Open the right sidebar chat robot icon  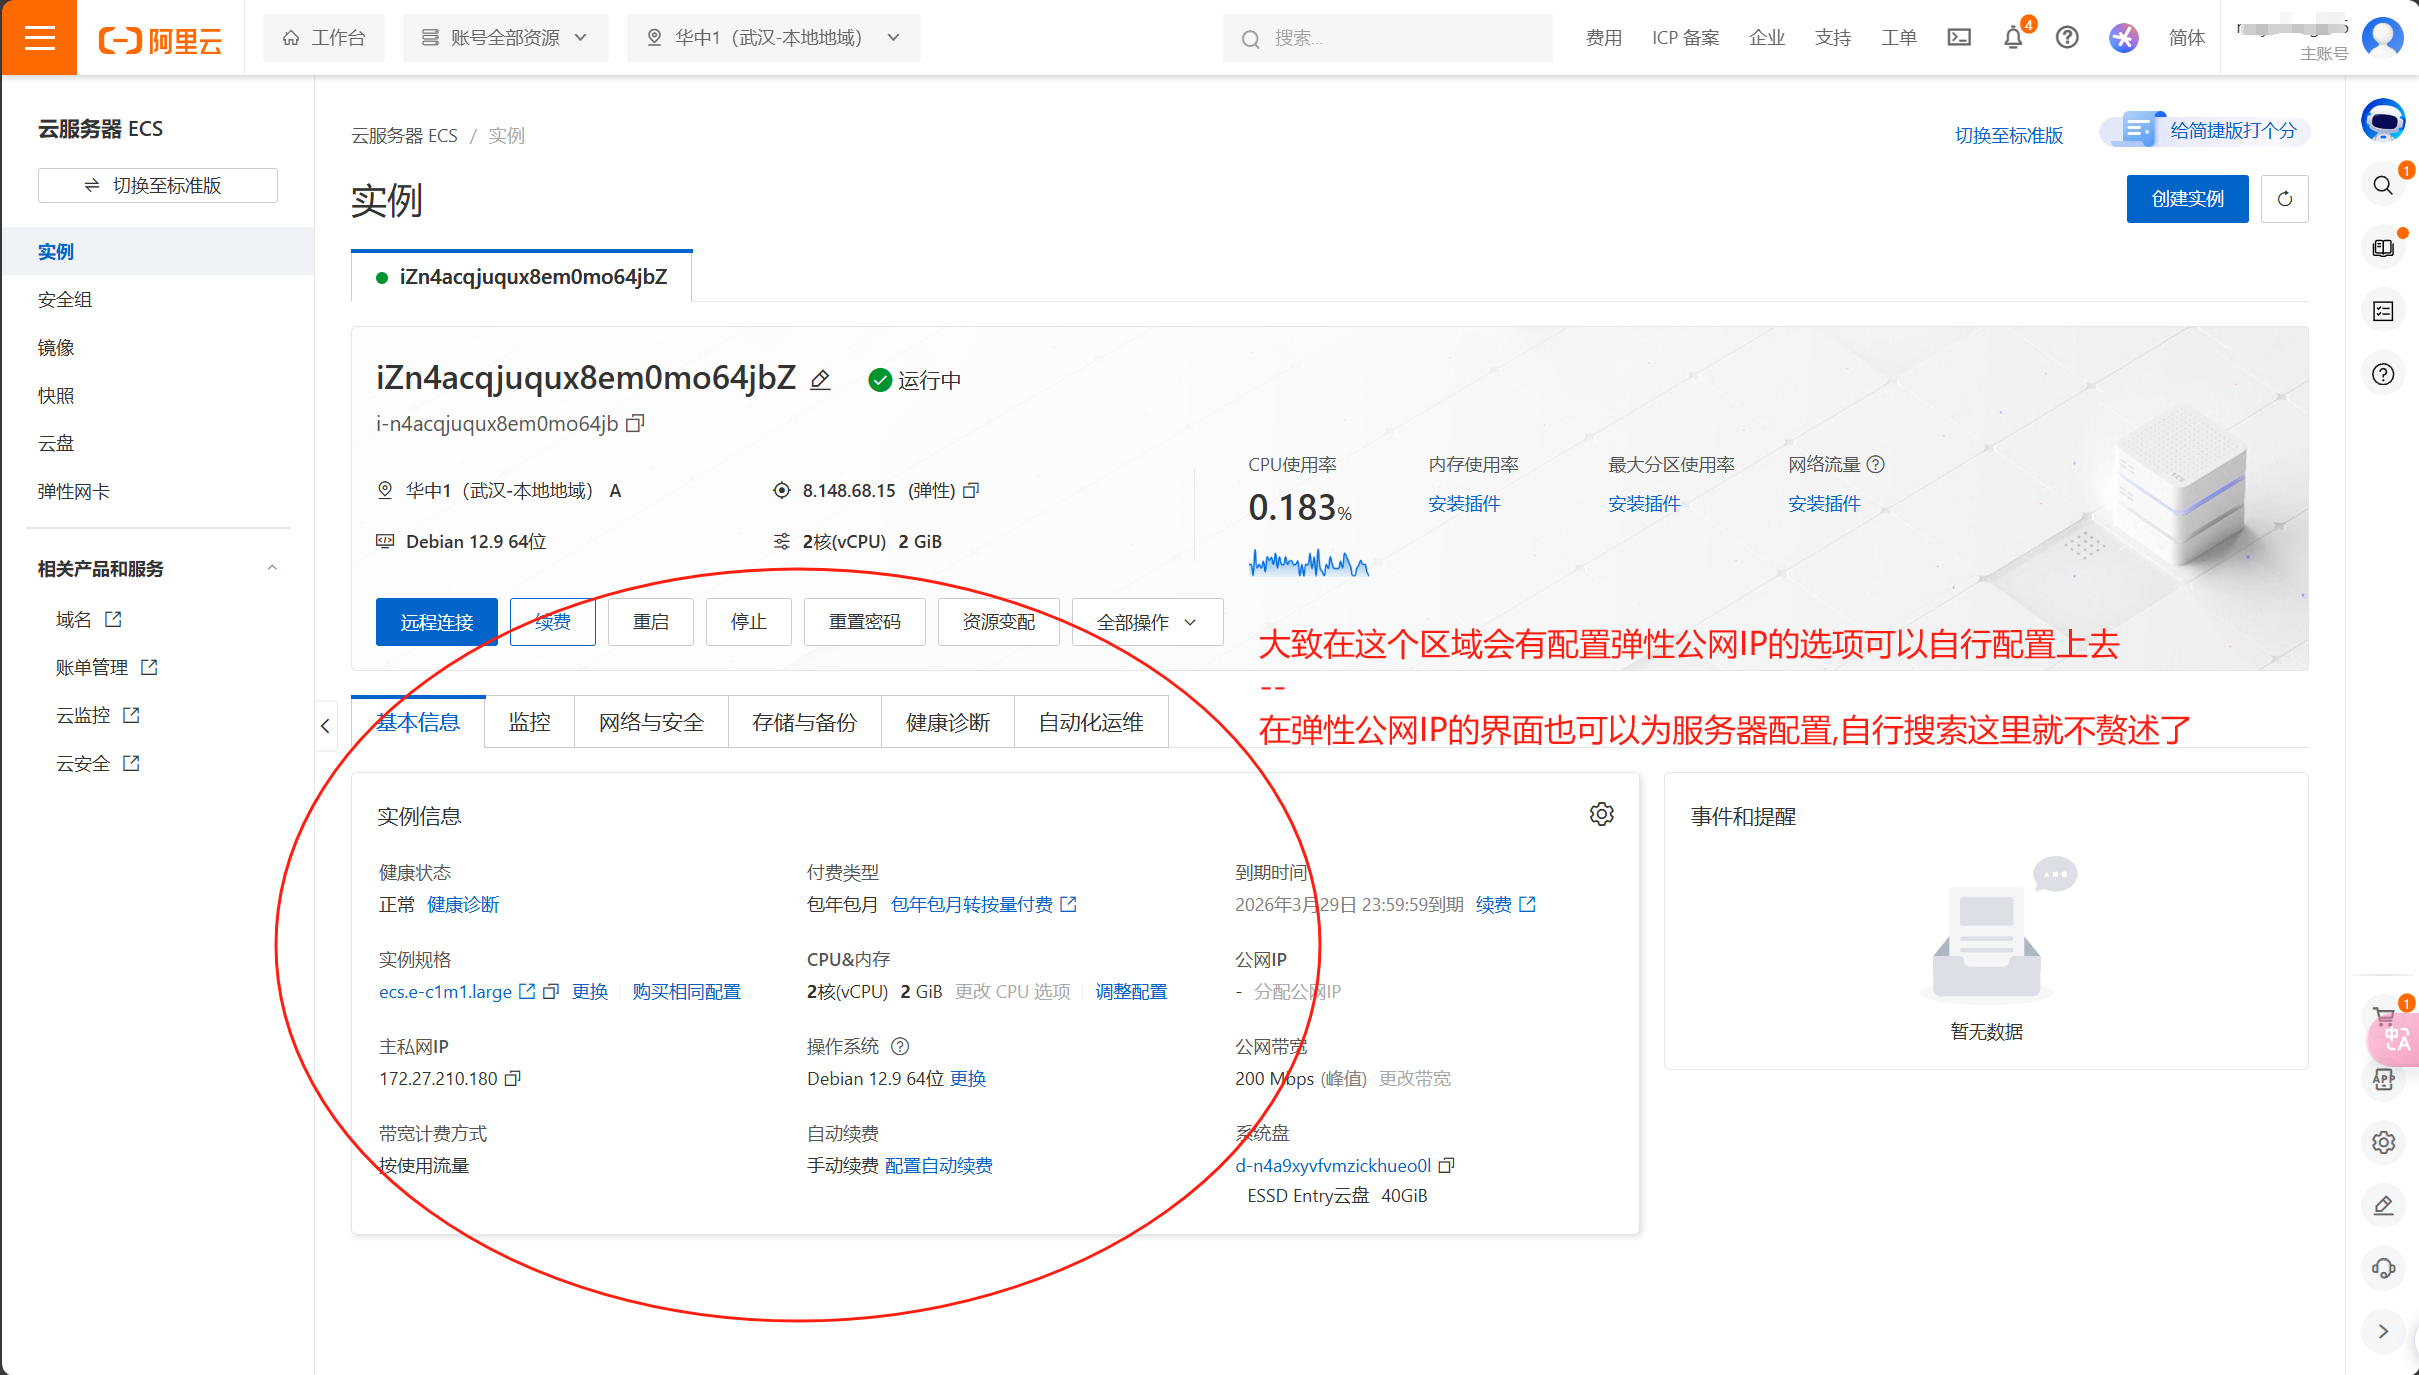(2383, 121)
